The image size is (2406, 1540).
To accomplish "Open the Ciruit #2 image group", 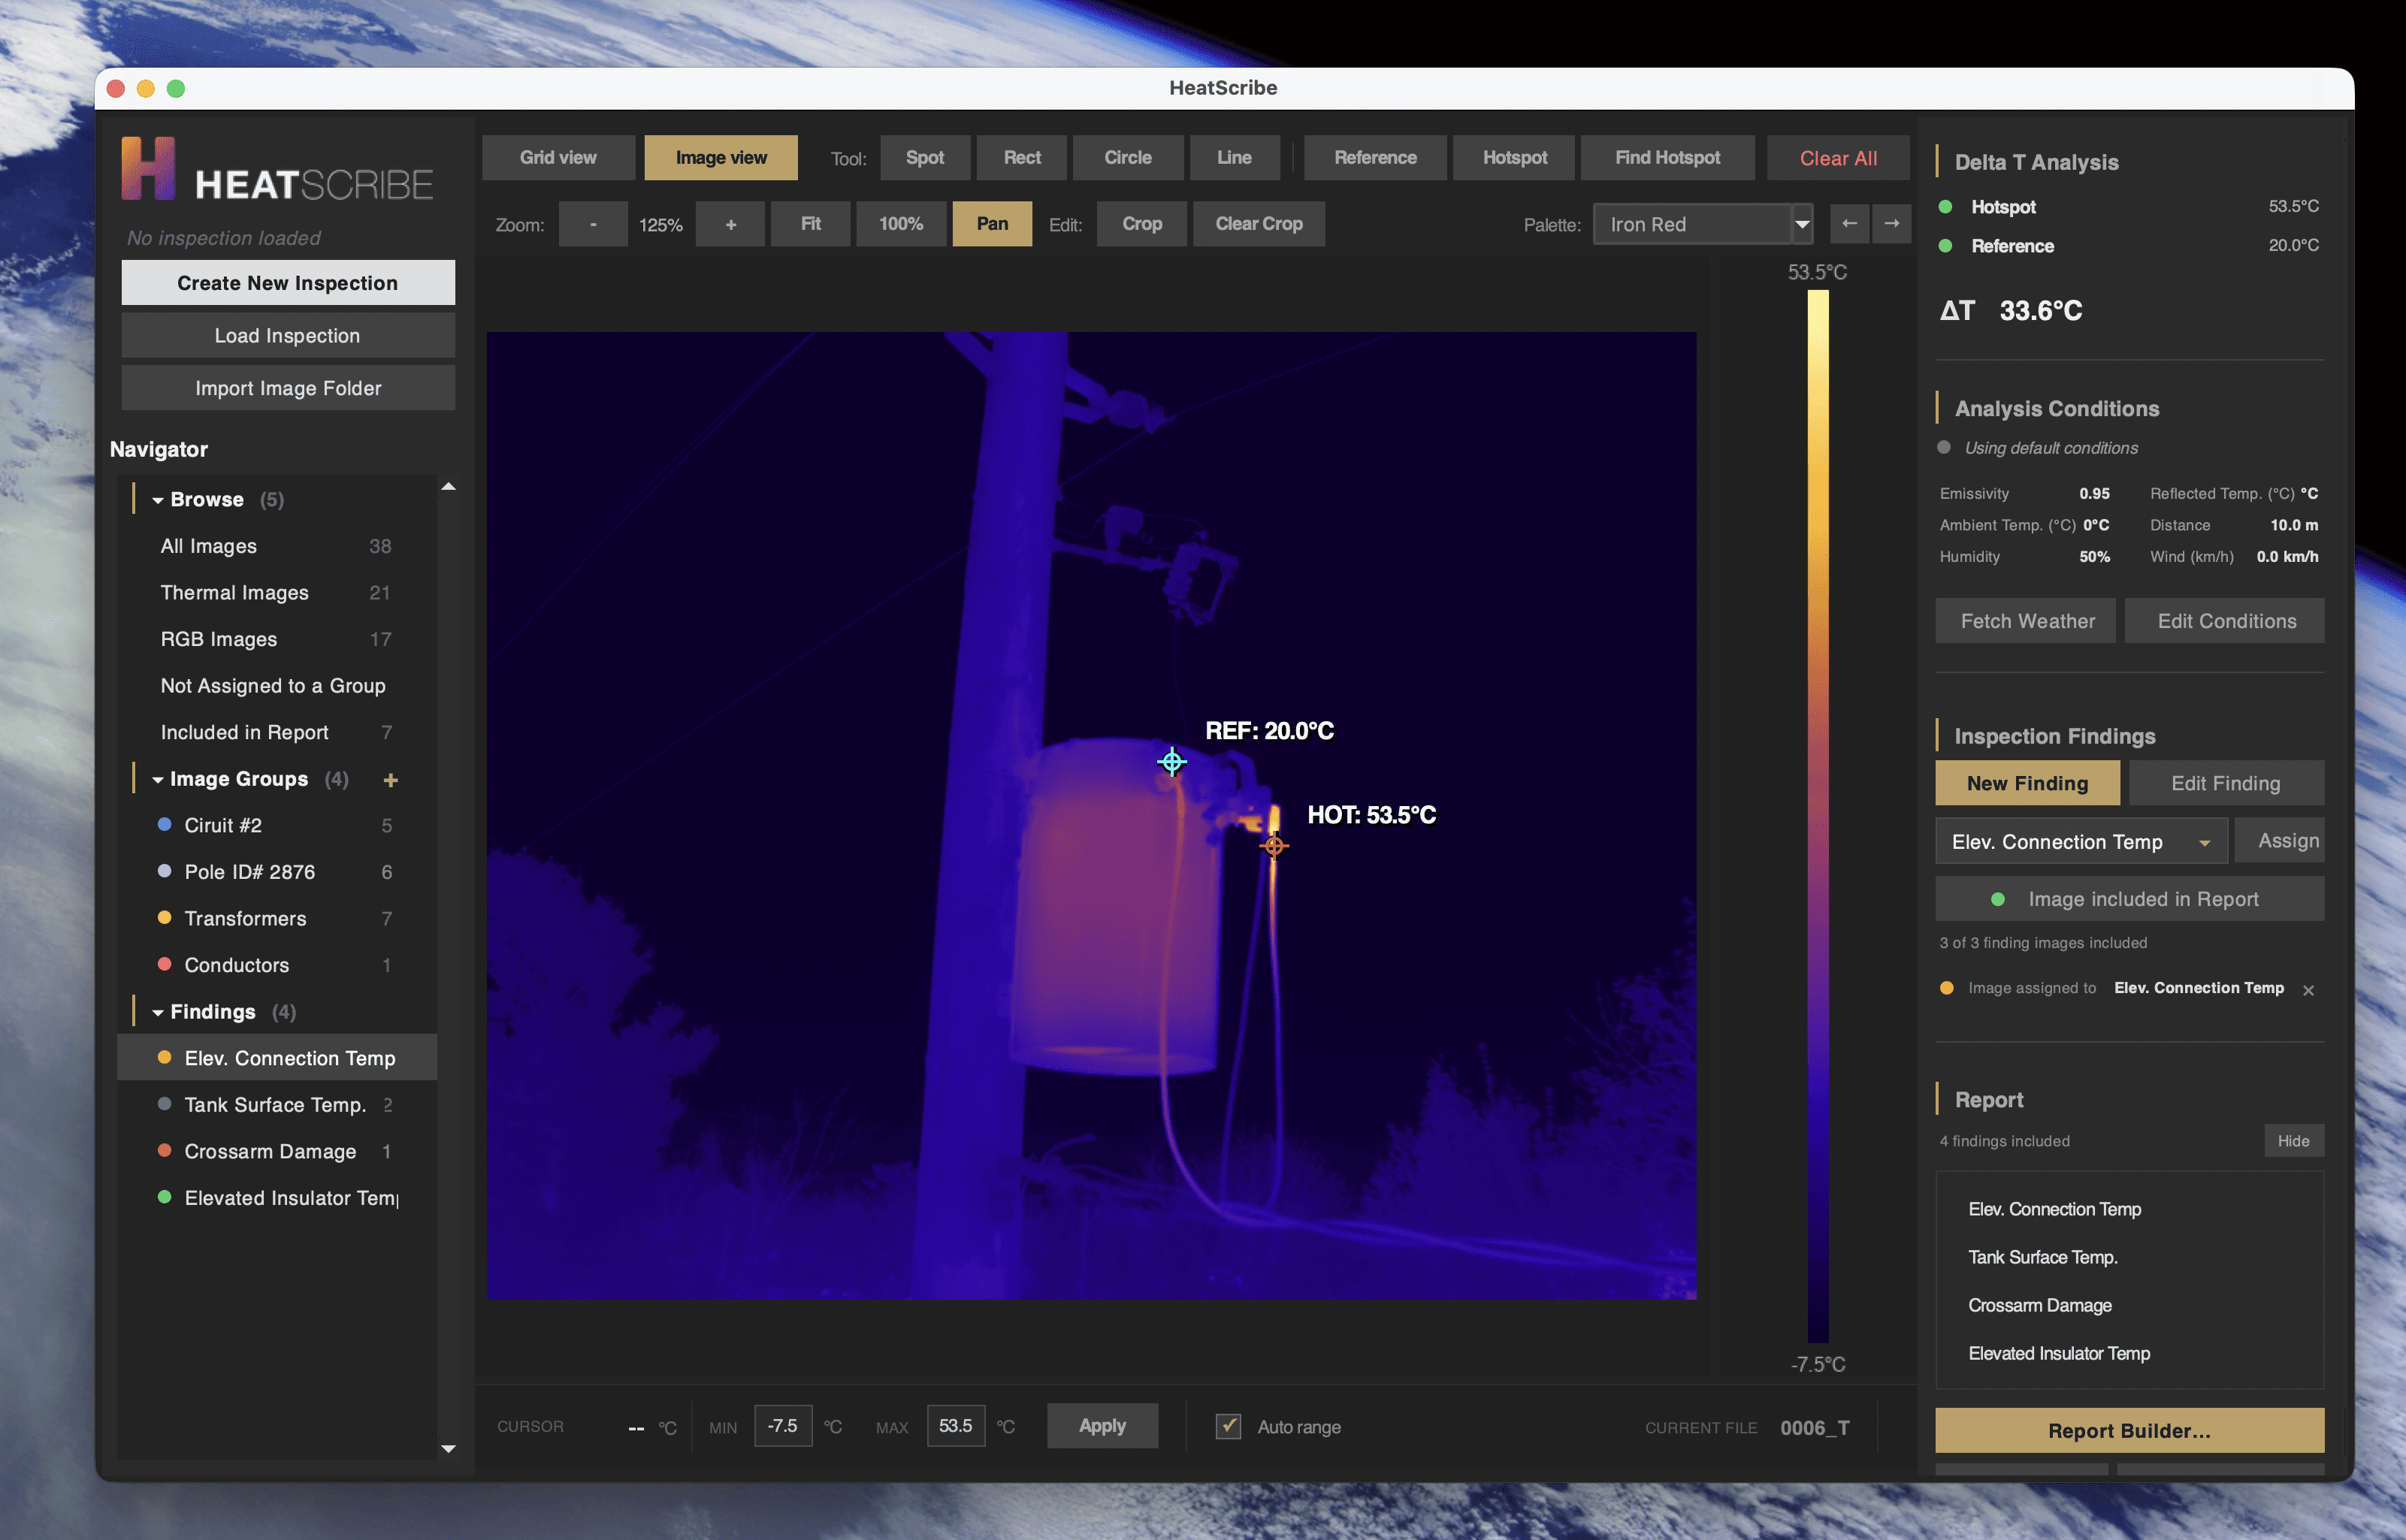I will [x=277, y=826].
